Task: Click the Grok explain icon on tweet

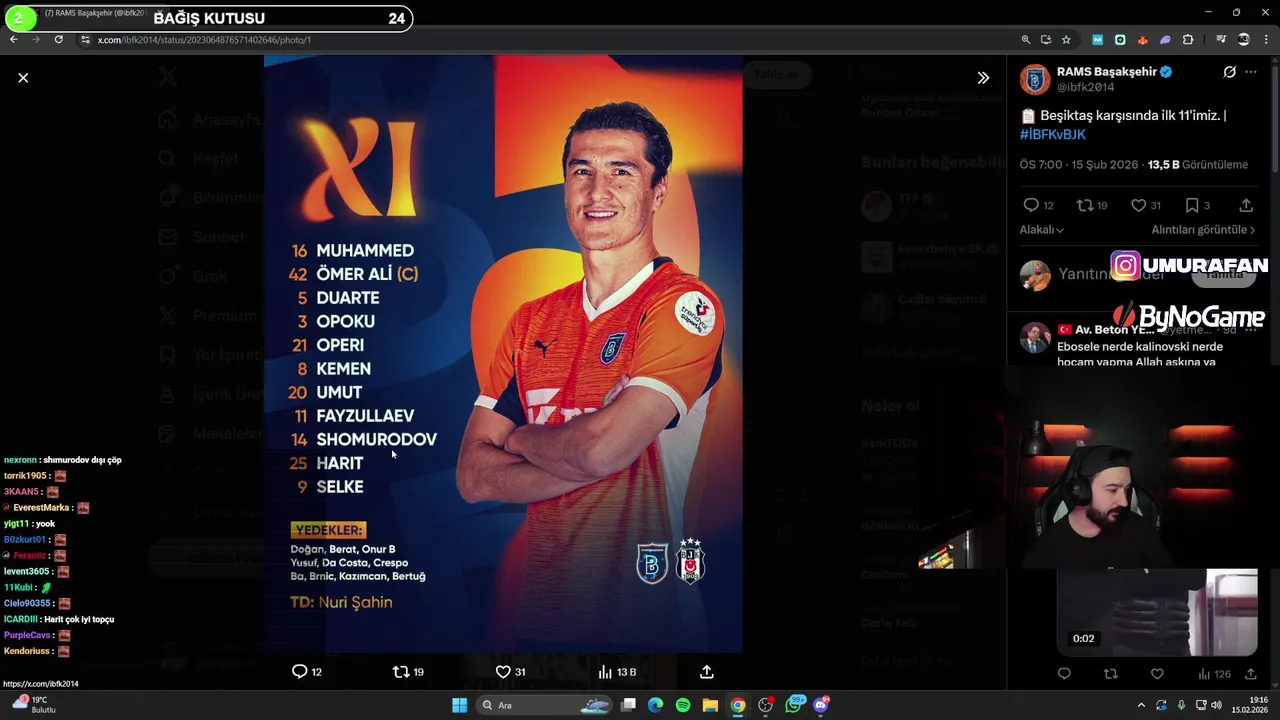Action: pyautogui.click(x=1229, y=72)
